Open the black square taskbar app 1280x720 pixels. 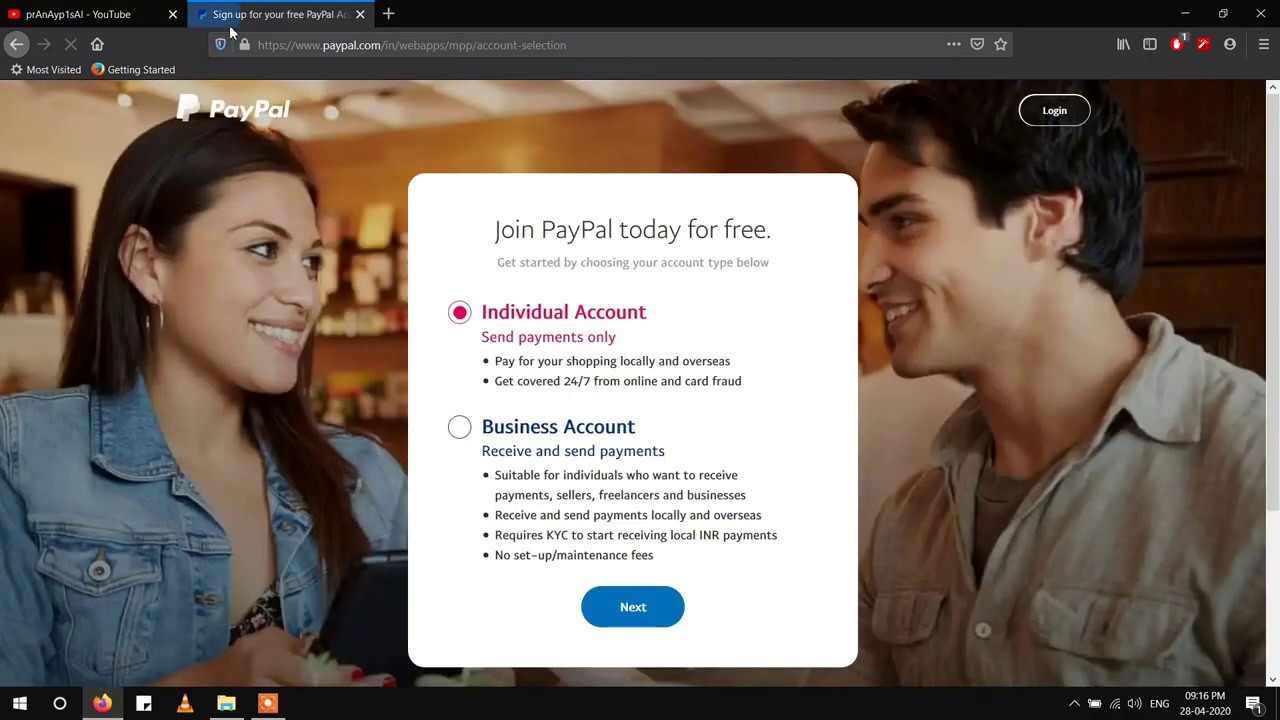[143, 704]
